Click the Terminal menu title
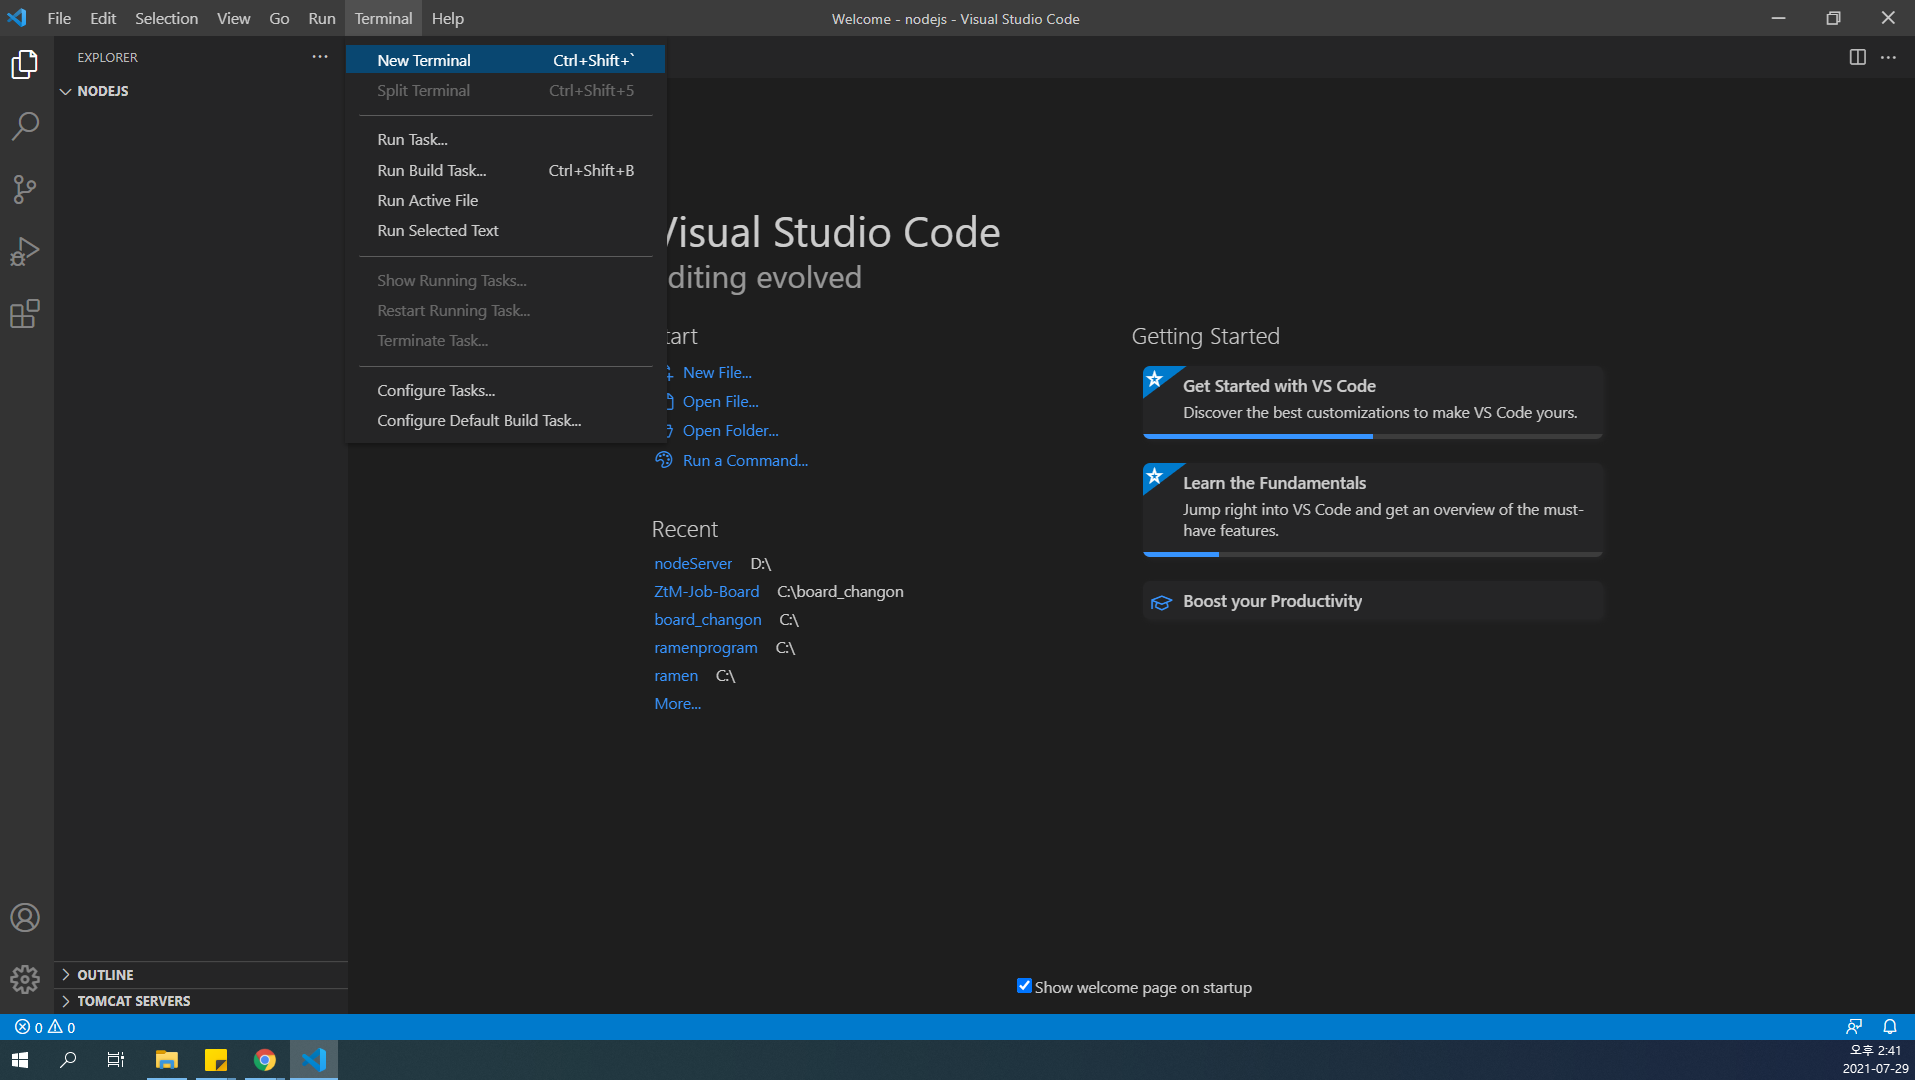Viewport: 1915px width, 1080px height. tap(383, 18)
